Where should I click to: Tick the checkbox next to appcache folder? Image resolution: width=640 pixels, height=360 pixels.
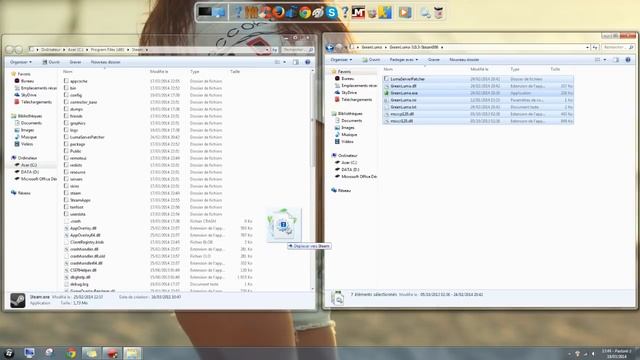click(66, 81)
